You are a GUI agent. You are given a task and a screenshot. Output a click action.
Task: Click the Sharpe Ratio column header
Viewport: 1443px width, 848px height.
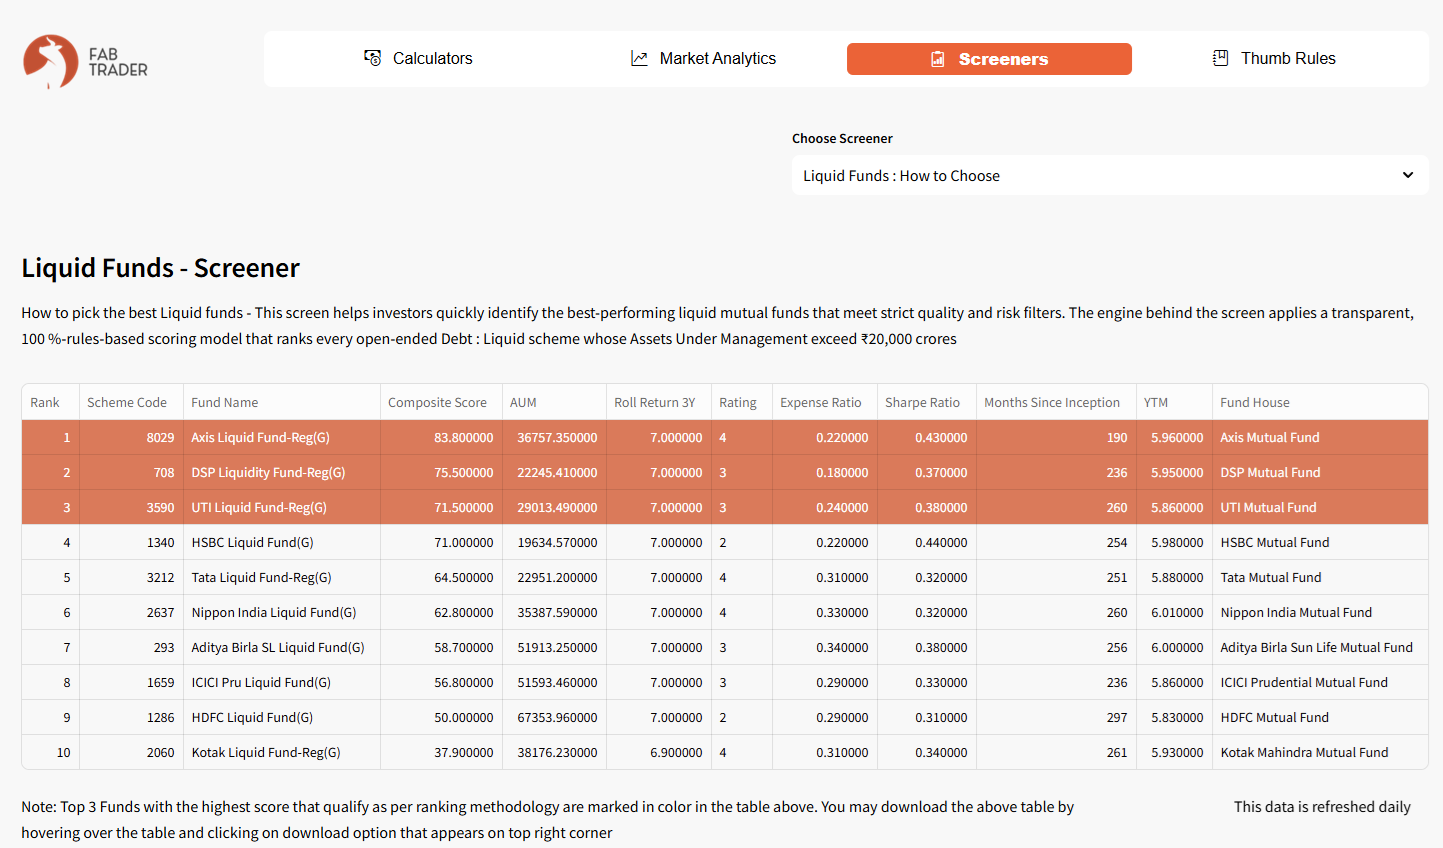[x=926, y=402]
